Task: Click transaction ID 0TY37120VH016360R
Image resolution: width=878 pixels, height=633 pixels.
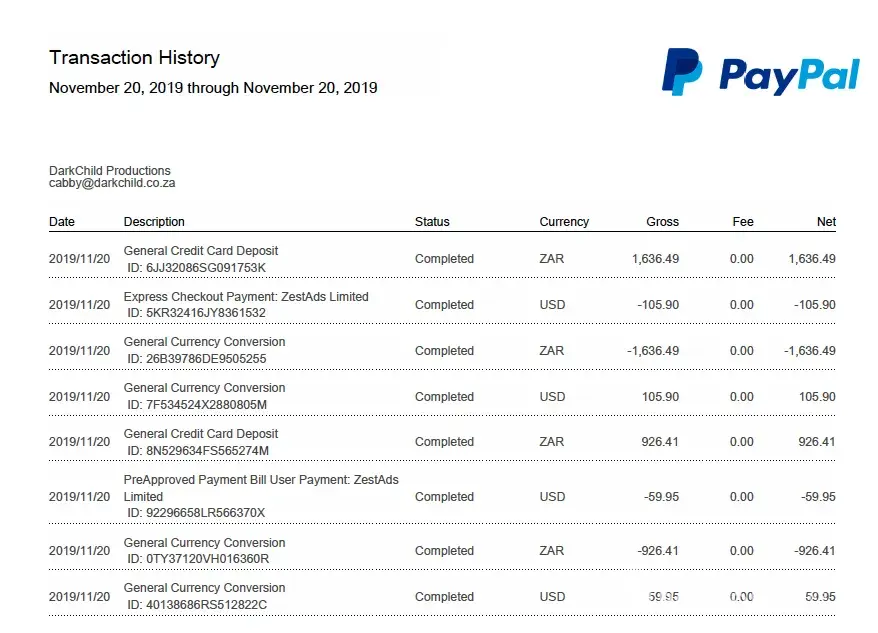Action: [x=198, y=559]
